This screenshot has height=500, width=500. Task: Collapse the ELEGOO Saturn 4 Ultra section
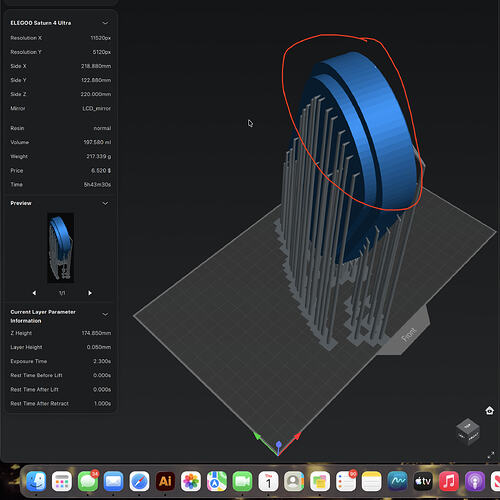tap(105, 23)
